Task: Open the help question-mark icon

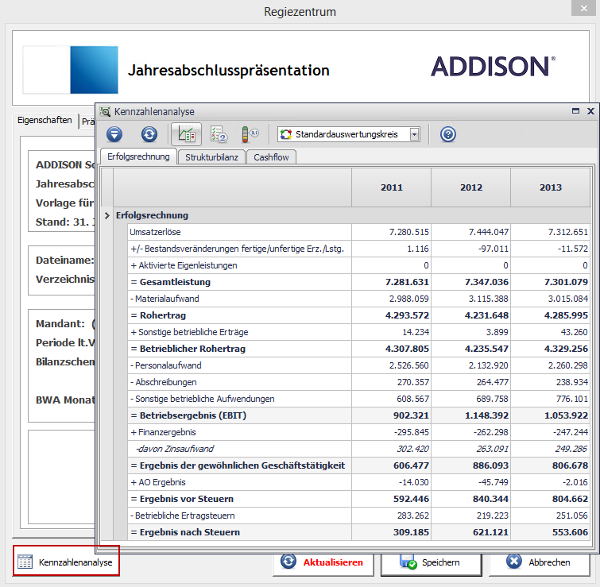Action: (448, 134)
